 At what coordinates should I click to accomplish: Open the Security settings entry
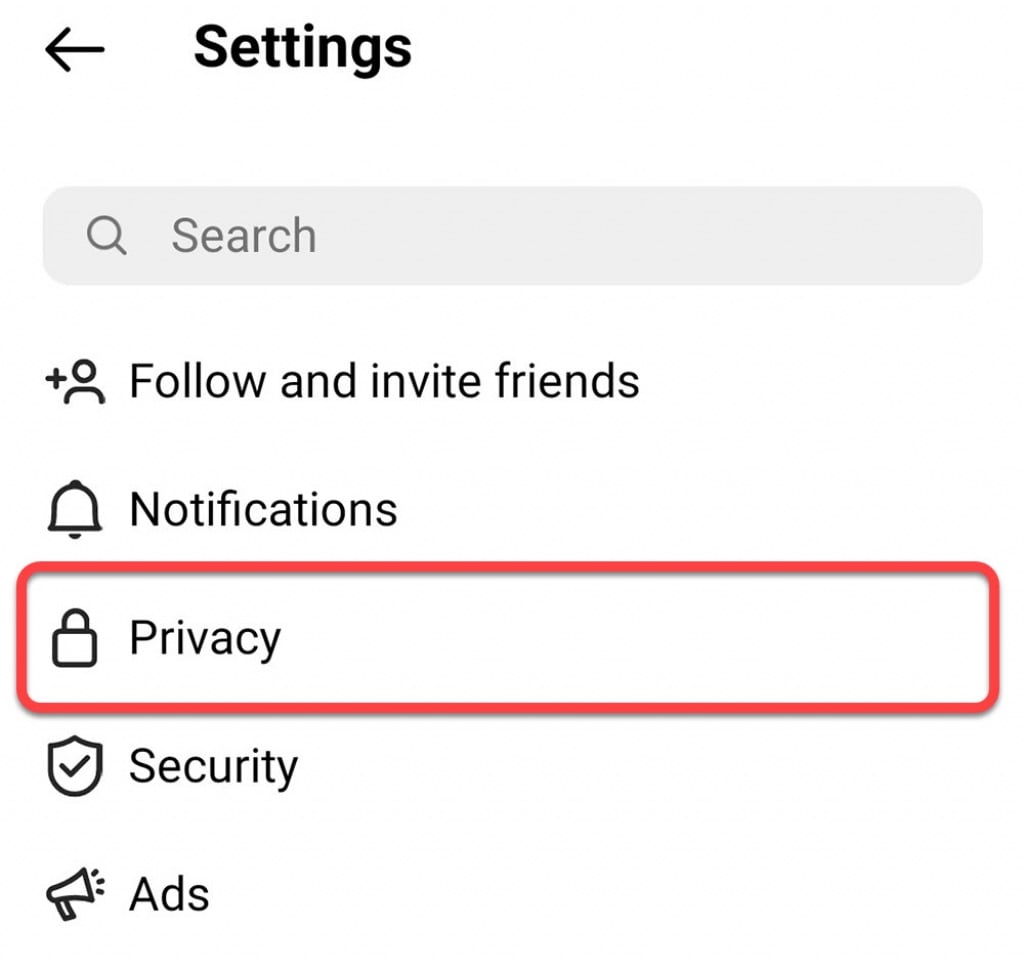coord(213,767)
